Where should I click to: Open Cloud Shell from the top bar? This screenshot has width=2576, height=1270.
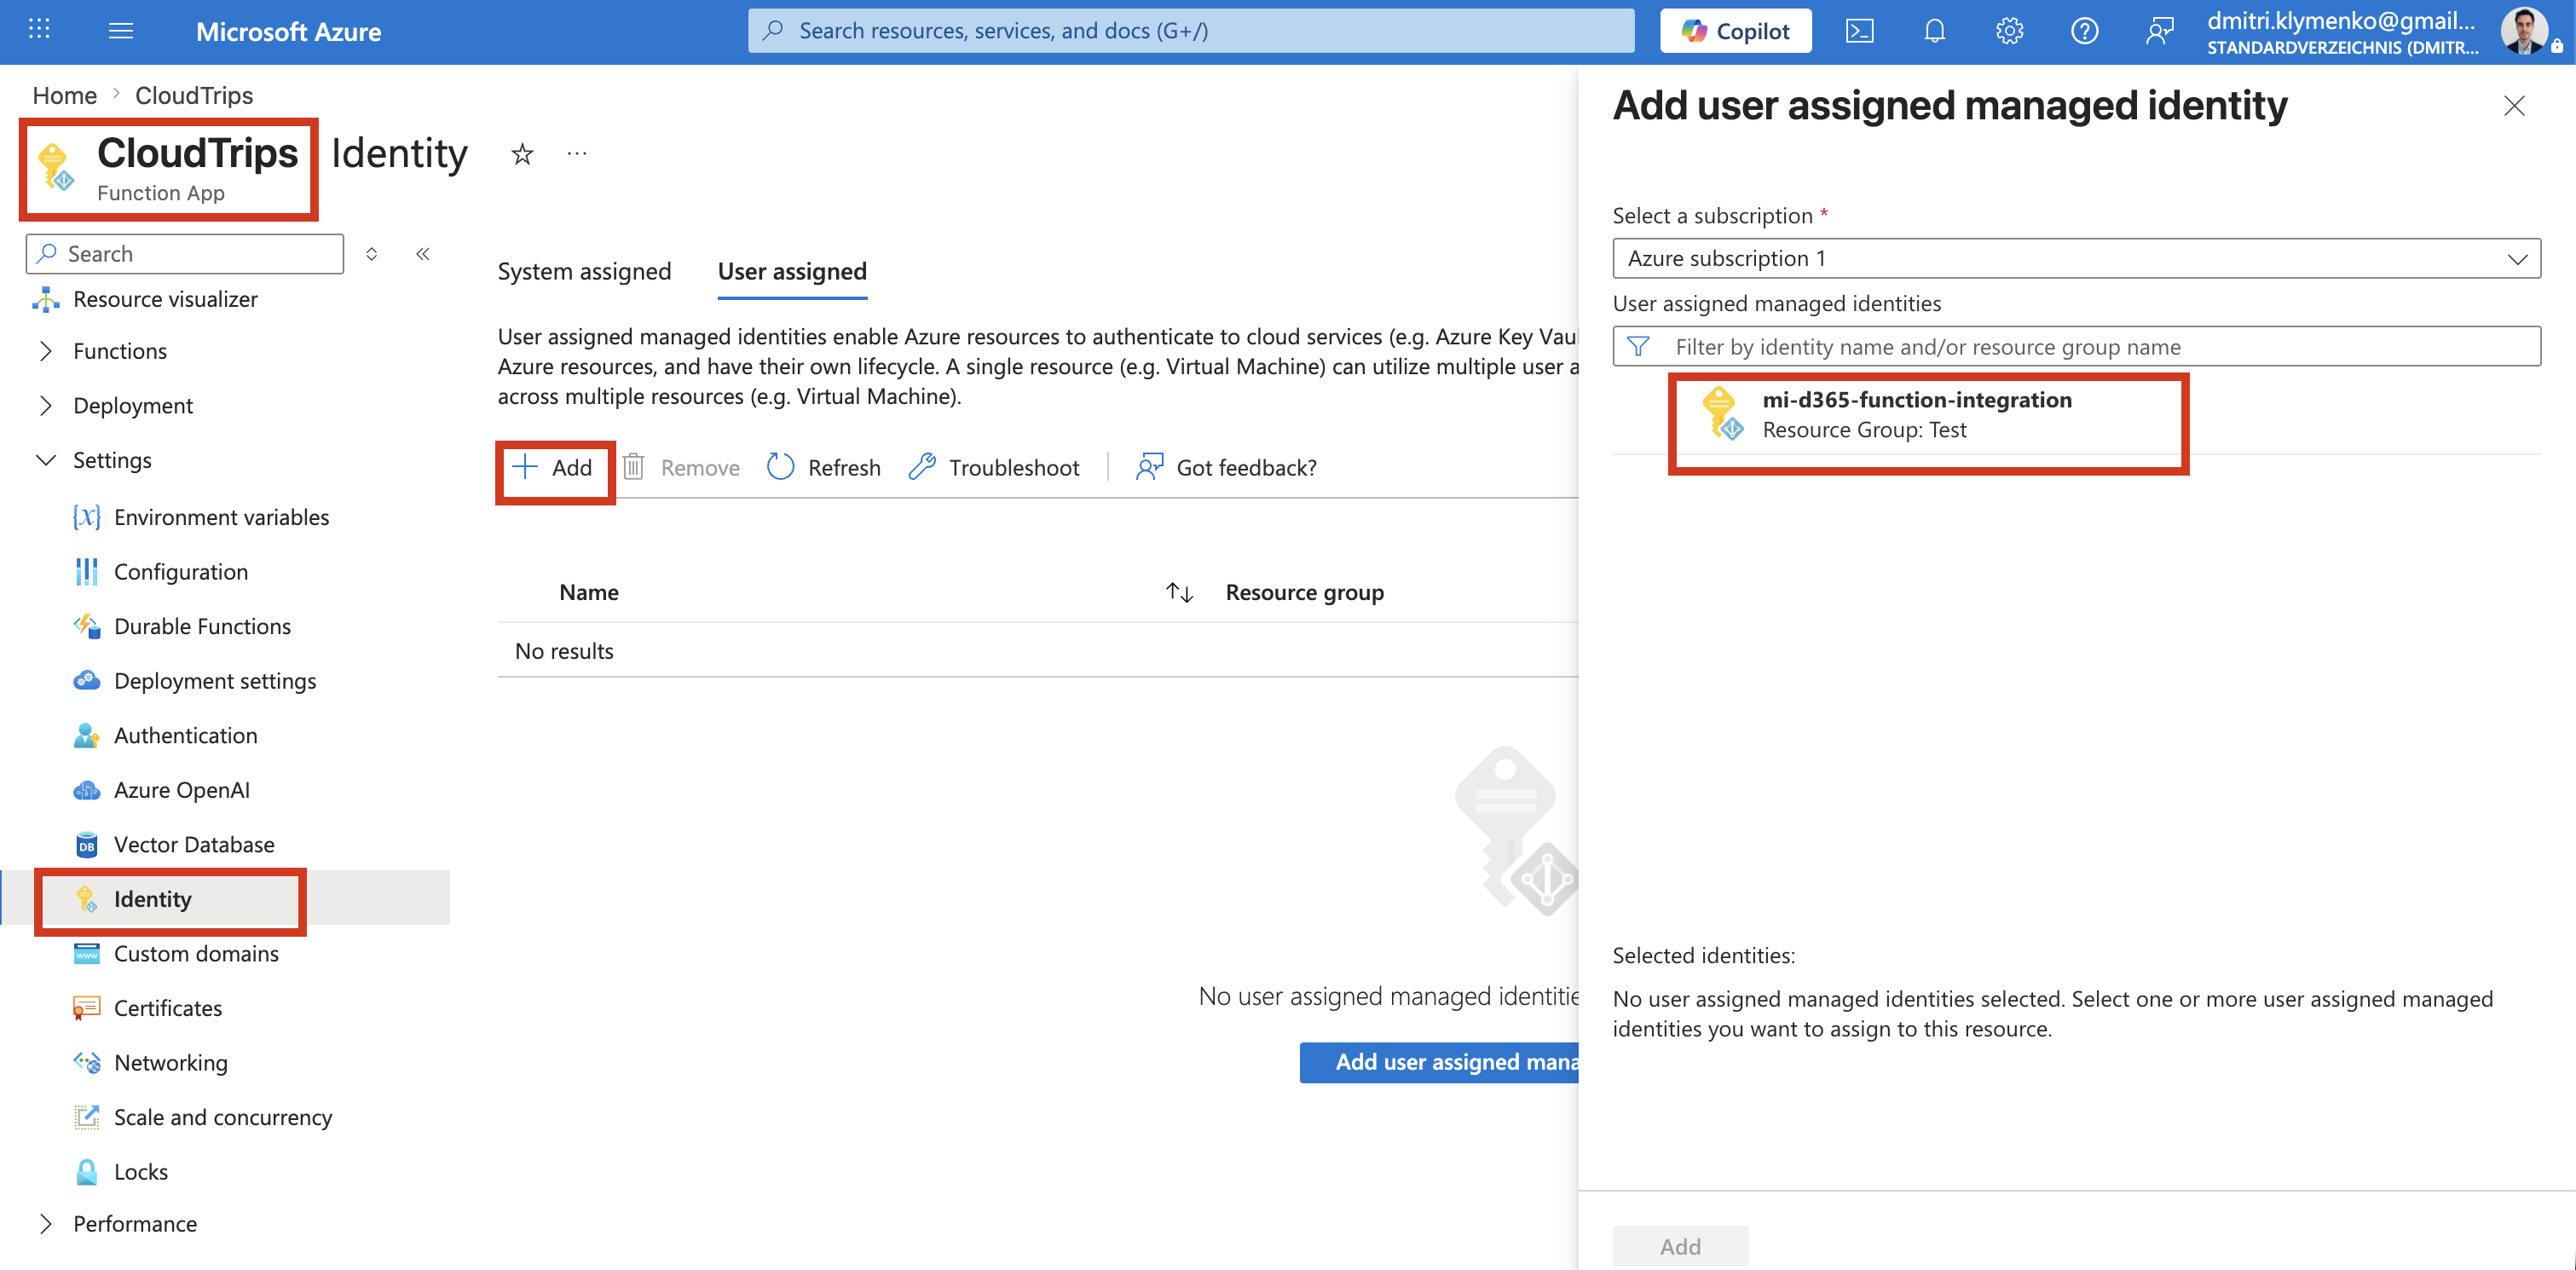click(1859, 31)
